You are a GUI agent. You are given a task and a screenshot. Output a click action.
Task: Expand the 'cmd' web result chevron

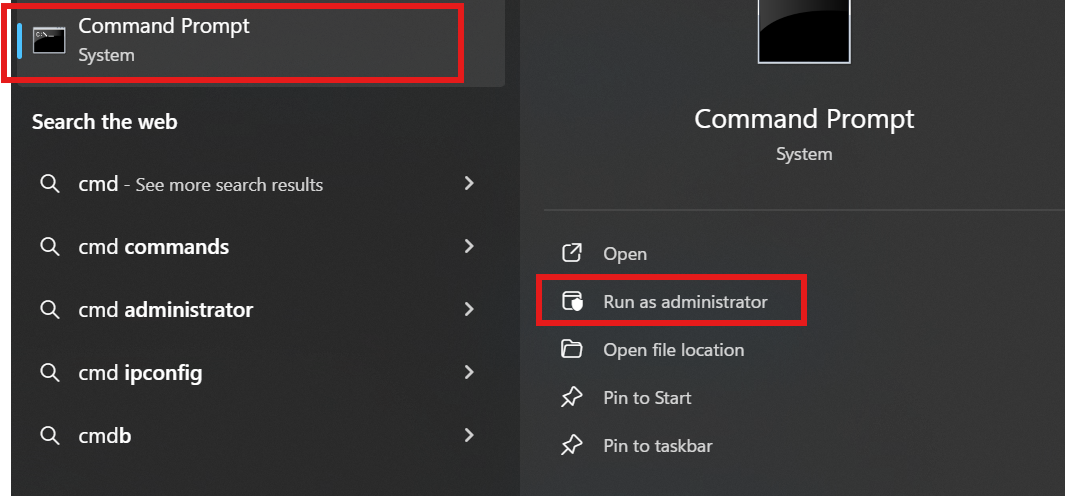pos(469,183)
